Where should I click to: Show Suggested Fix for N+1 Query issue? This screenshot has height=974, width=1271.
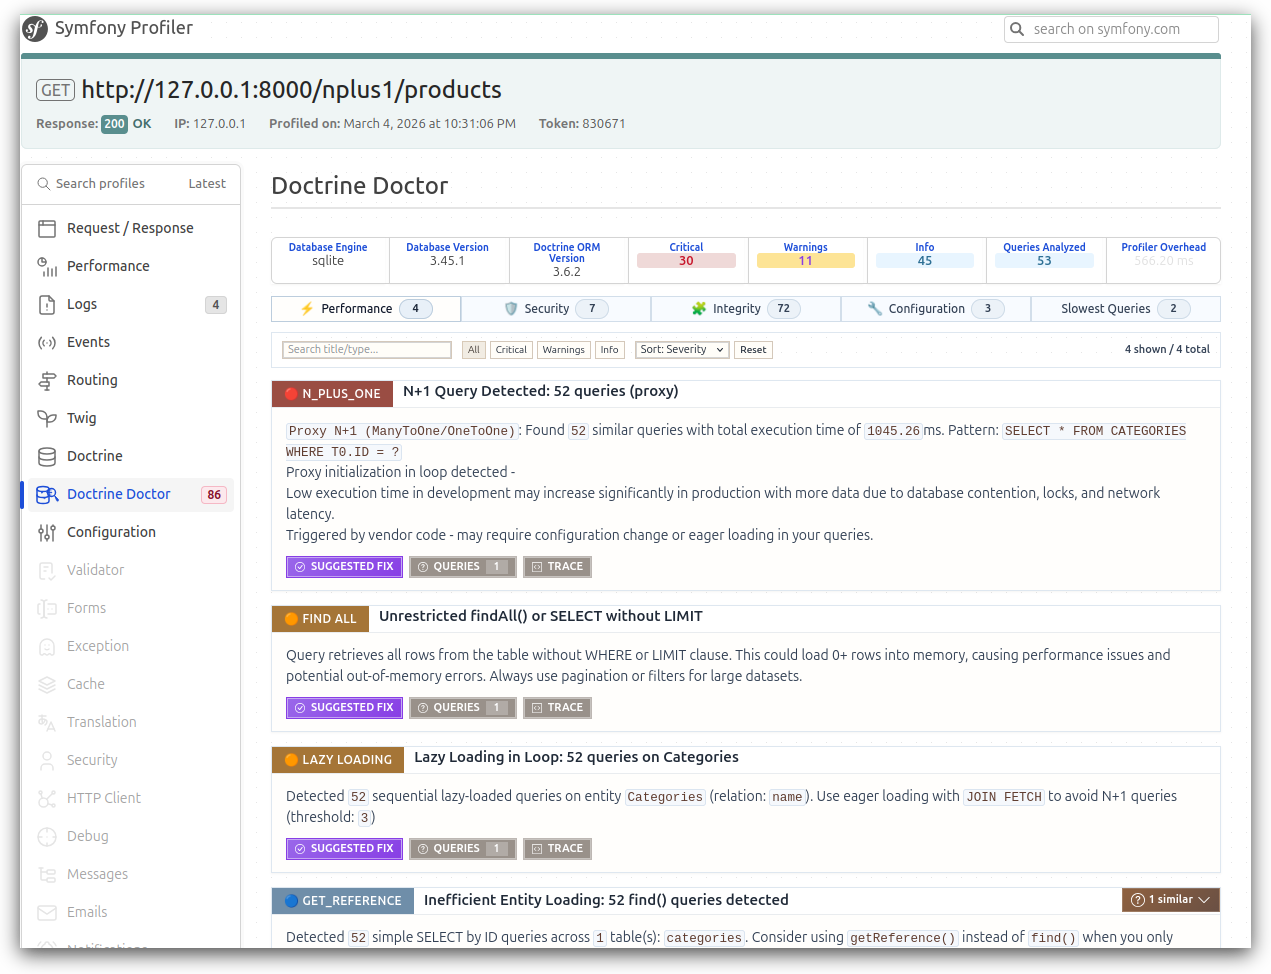click(344, 567)
